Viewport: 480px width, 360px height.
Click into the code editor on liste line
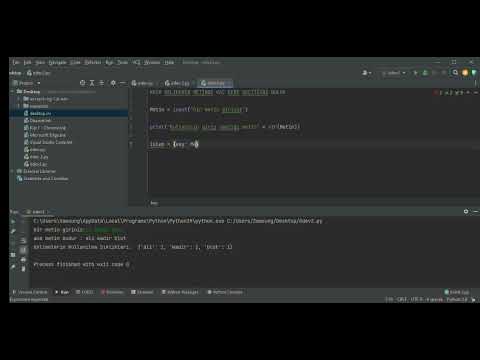173,144
